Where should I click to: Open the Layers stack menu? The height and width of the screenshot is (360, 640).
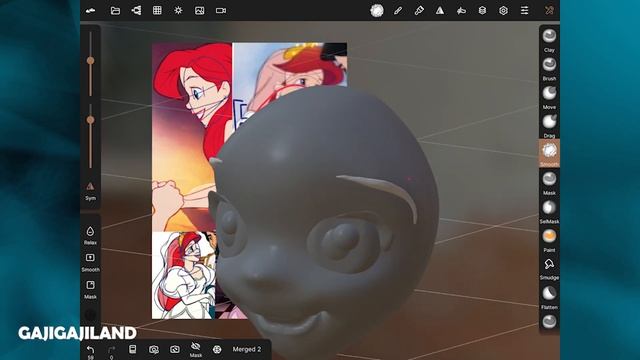pyautogui.click(x=482, y=11)
